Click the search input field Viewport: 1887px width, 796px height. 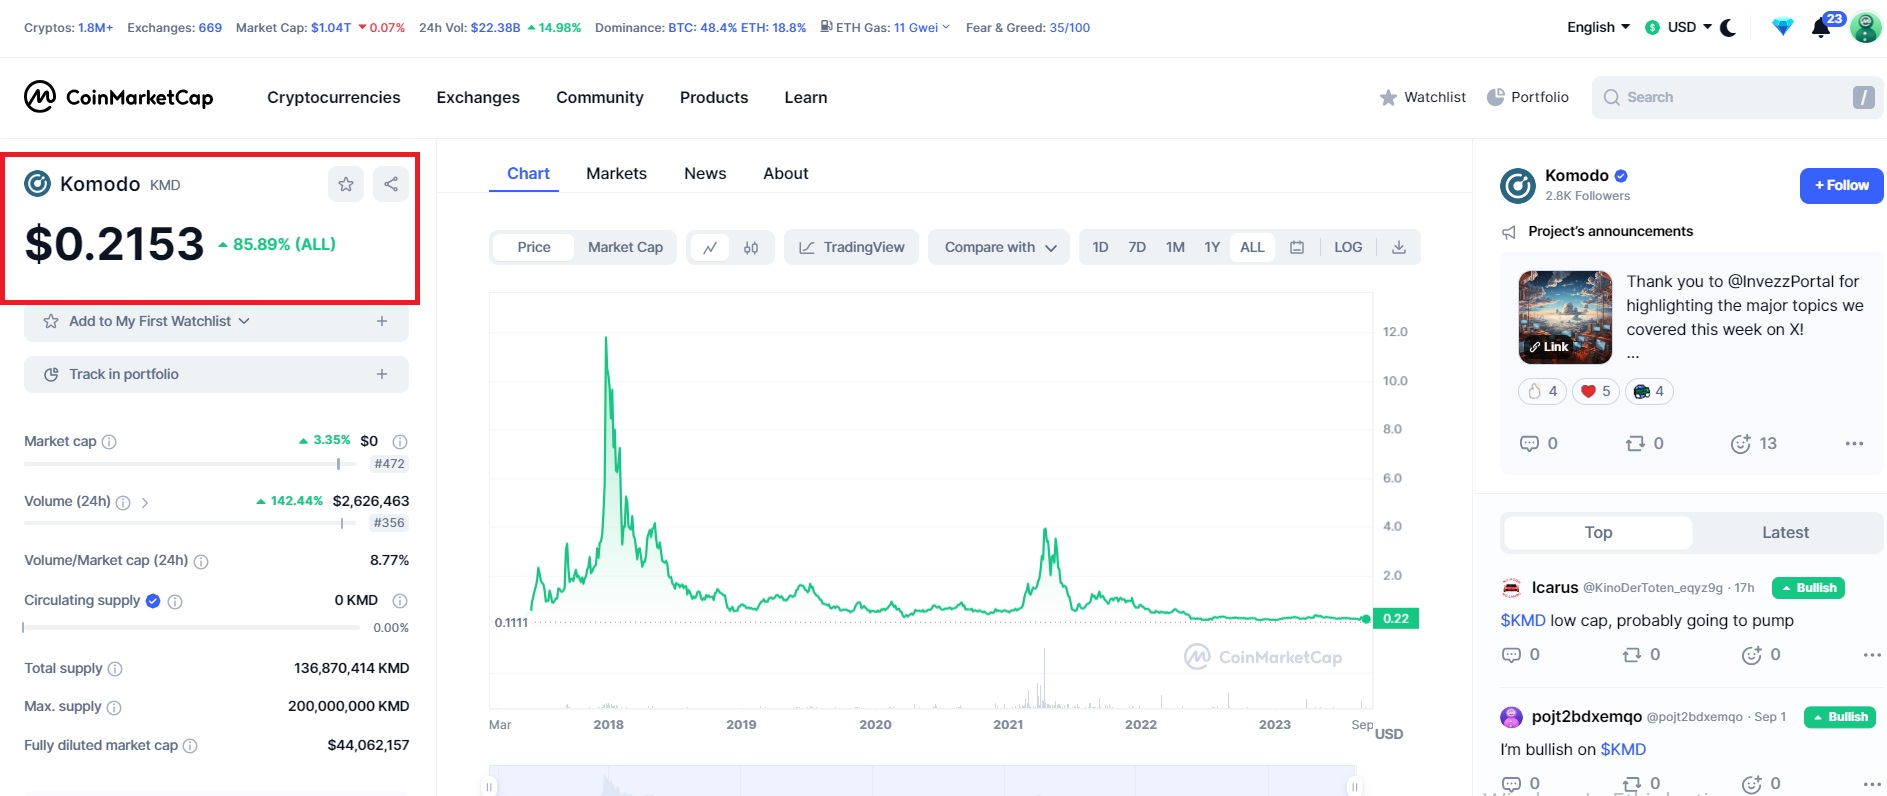(1738, 97)
